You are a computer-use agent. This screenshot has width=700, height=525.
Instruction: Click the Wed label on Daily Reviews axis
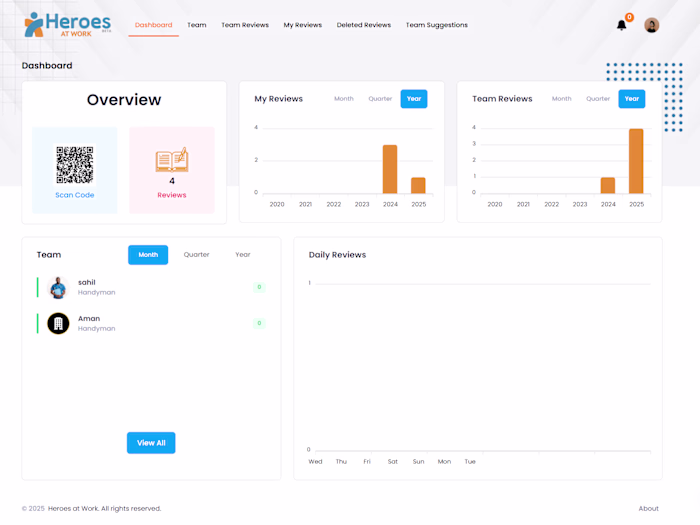315,462
